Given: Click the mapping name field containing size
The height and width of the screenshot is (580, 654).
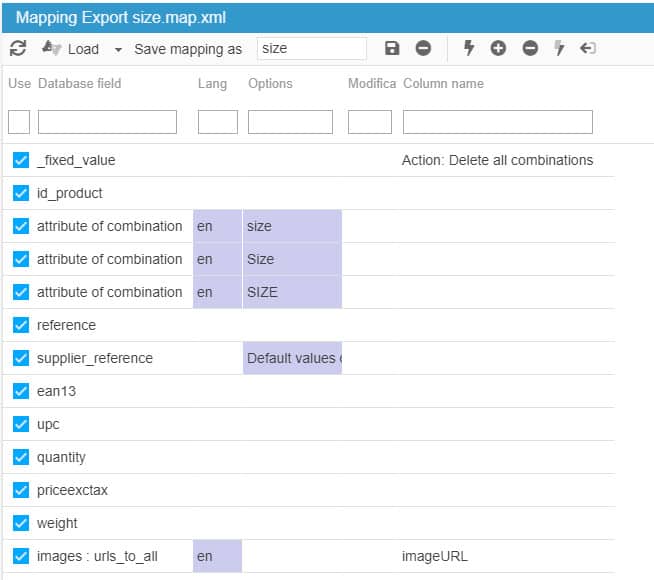Looking at the screenshot, I should click(x=311, y=48).
